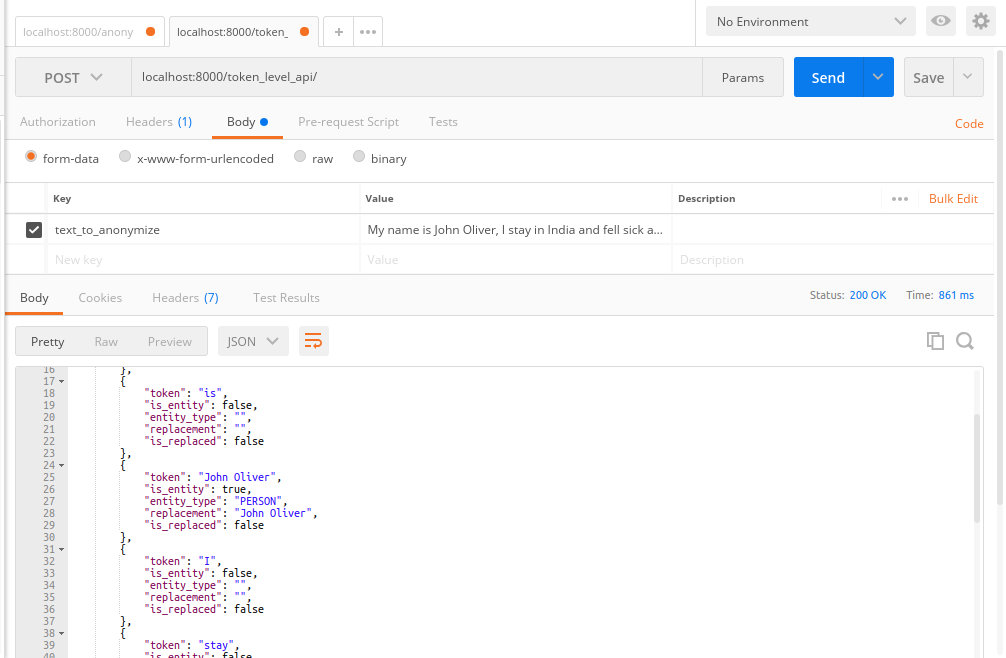Viewport: 1006px width, 658px height.
Task: Open the request Body tab
Action: (x=247, y=122)
